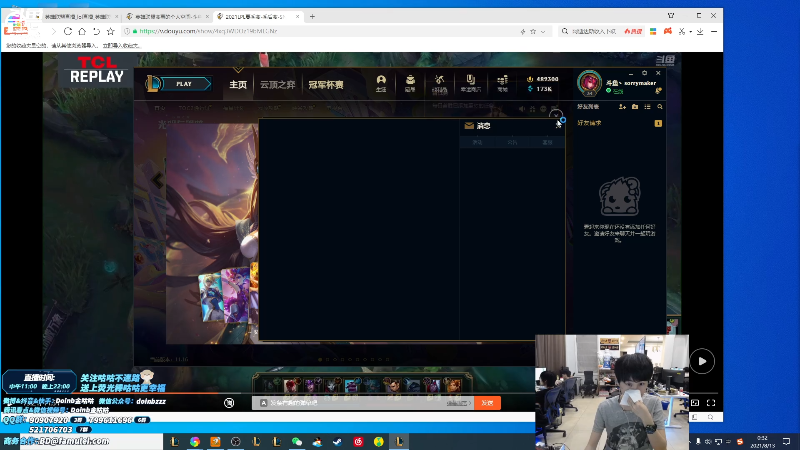The height and width of the screenshot is (450, 800).
Task: Click the PLAY button in League client
Action: tap(185, 84)
